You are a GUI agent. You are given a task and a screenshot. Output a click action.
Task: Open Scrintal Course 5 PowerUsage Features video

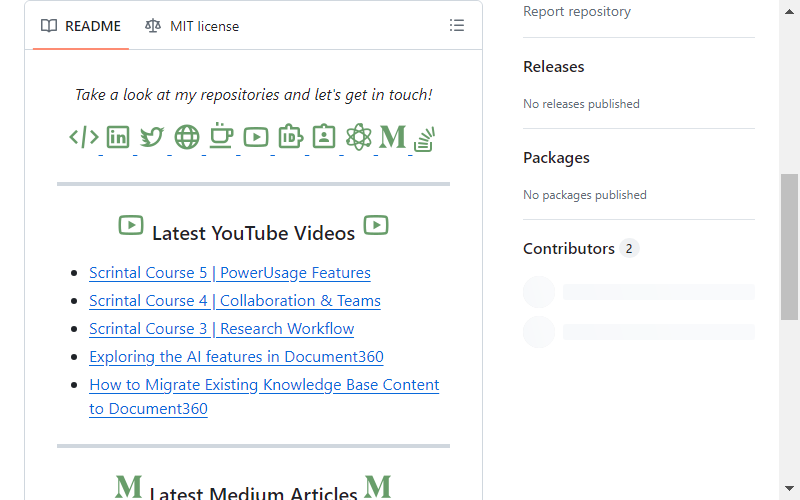(230, 273)
